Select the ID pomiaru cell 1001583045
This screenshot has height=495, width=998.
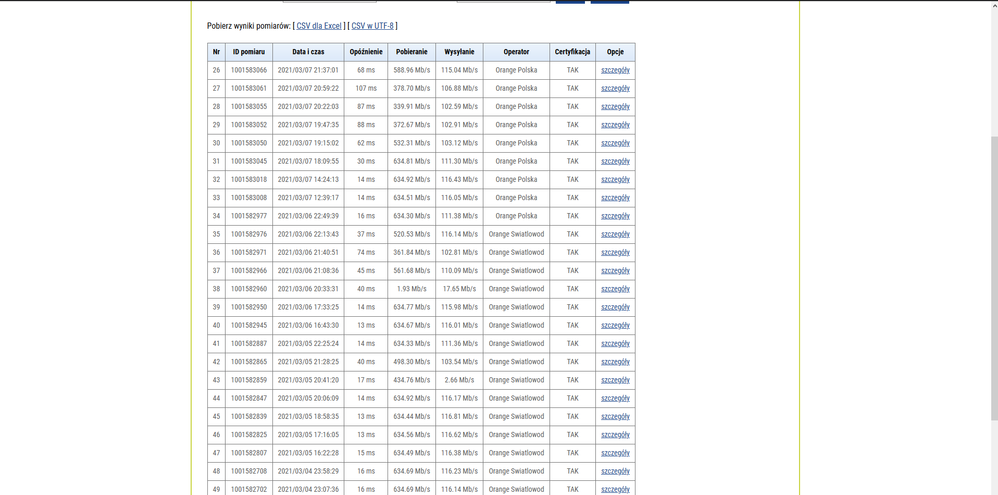(249, 161)
